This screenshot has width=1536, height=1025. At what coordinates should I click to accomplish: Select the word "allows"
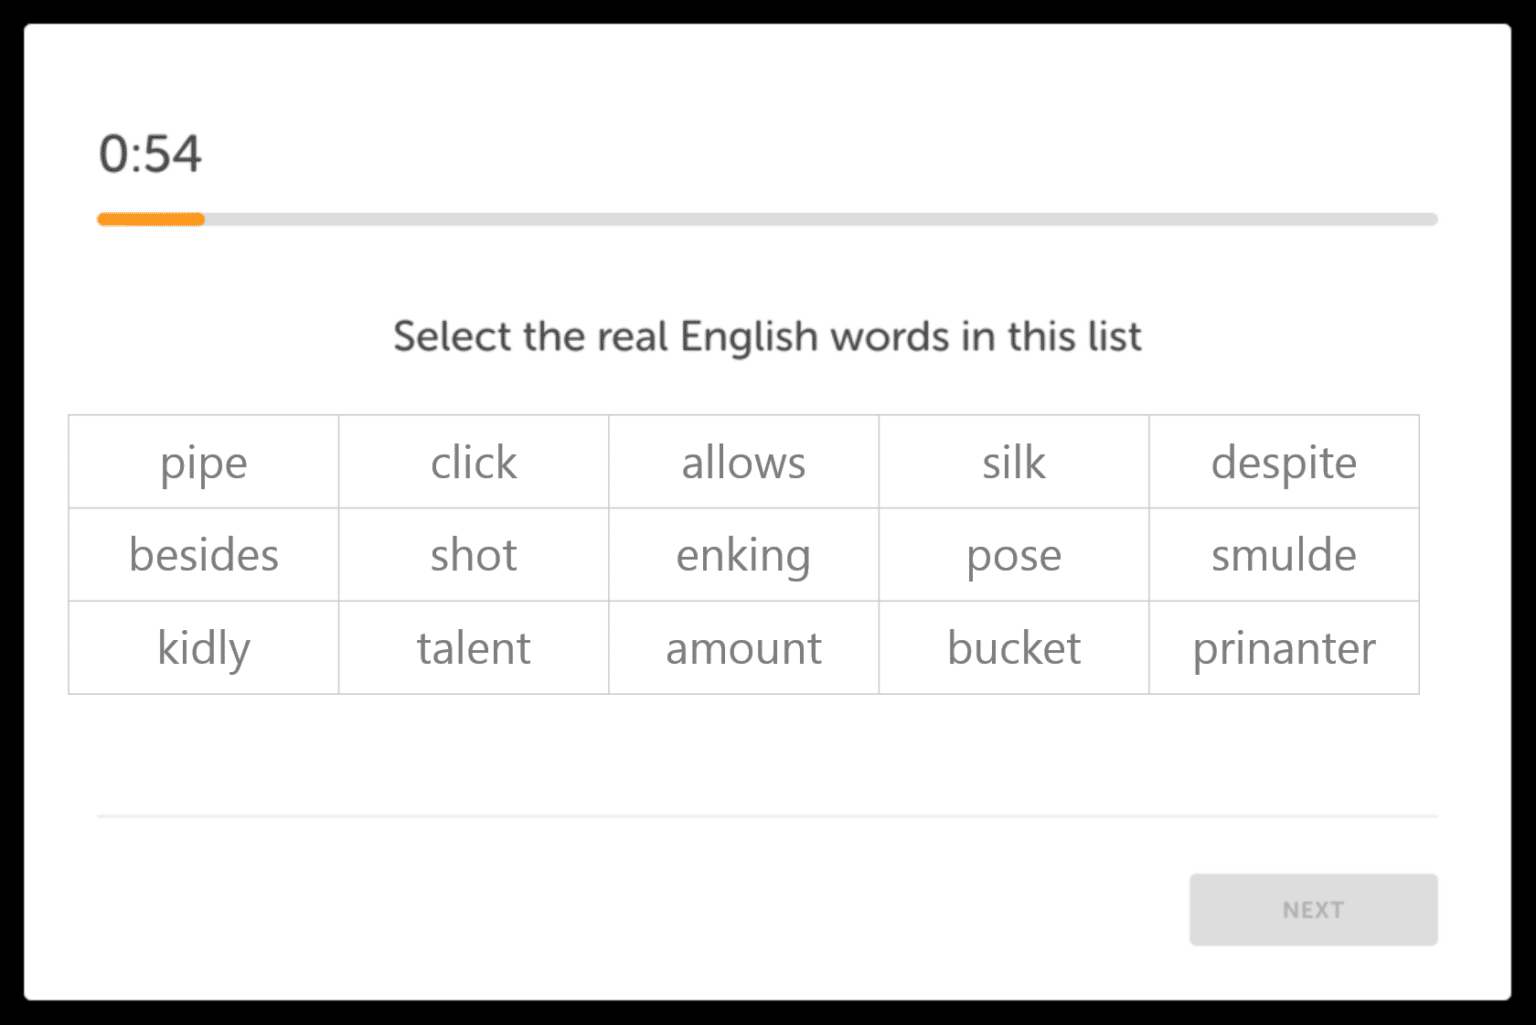[x=743, y=462]
